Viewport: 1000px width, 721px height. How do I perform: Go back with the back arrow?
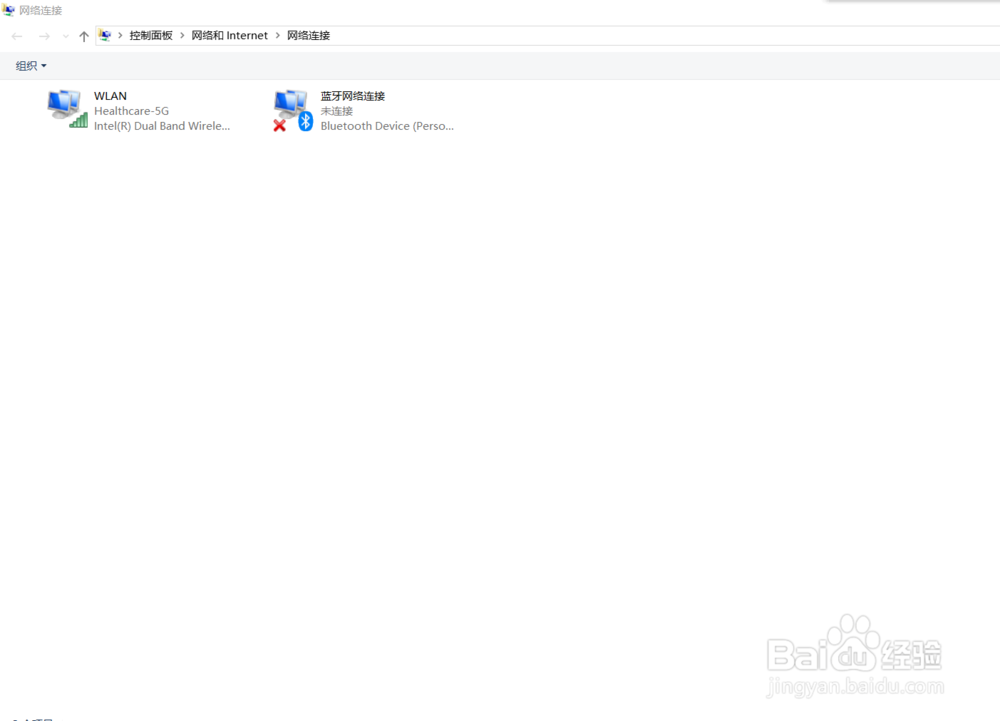[x=17, y=36]
